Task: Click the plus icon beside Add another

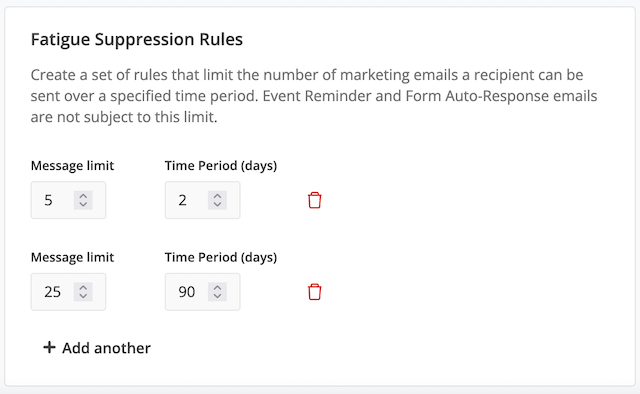Action: click(49, 347)
